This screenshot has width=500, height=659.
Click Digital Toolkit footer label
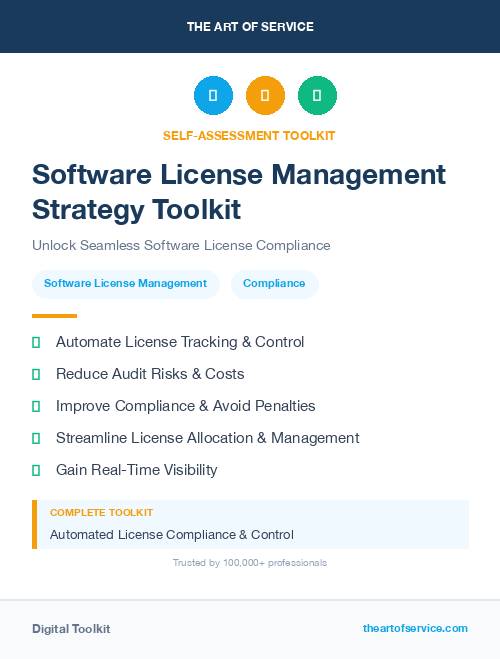click(71, 629)
